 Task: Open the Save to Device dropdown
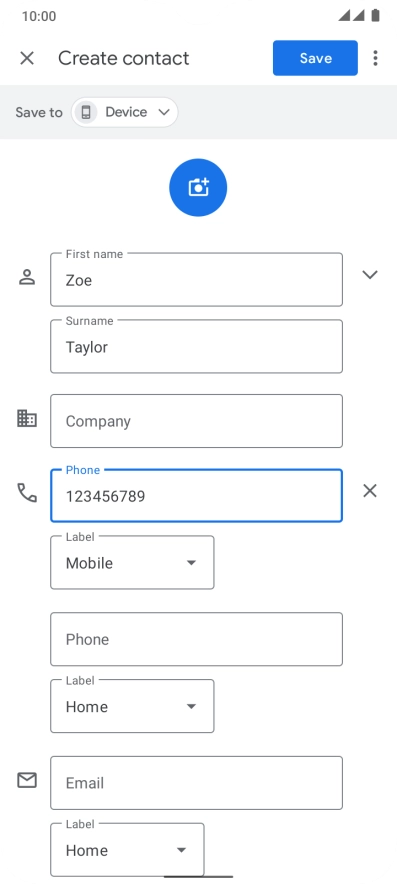click(125, 112)
